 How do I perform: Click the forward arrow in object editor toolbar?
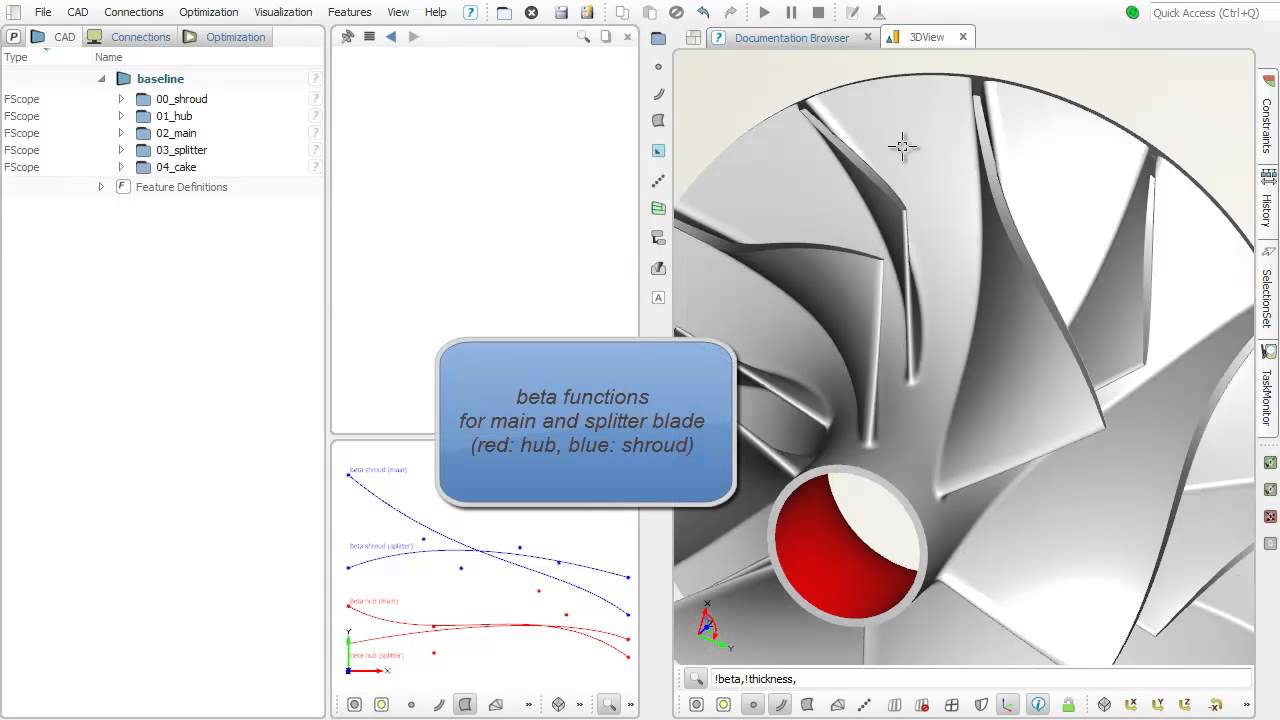[414, 36]
